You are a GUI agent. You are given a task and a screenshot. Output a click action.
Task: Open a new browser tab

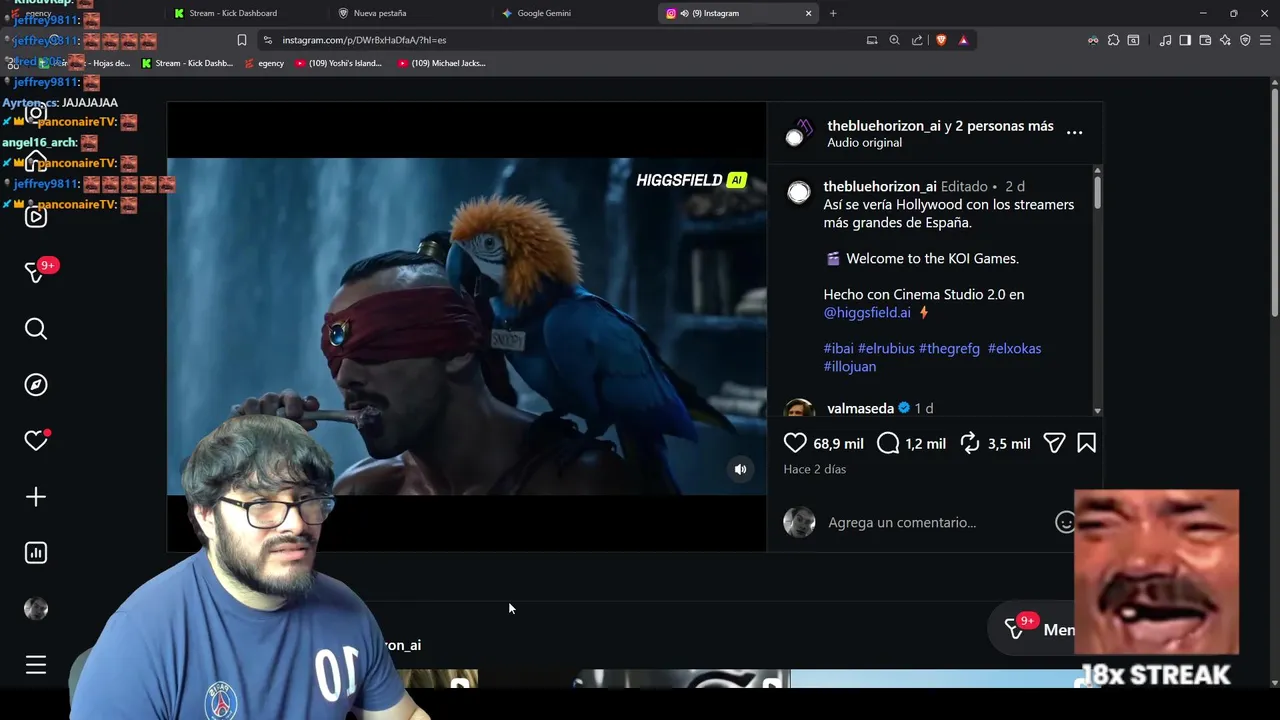pyautogui.click(x=833, y=13)
